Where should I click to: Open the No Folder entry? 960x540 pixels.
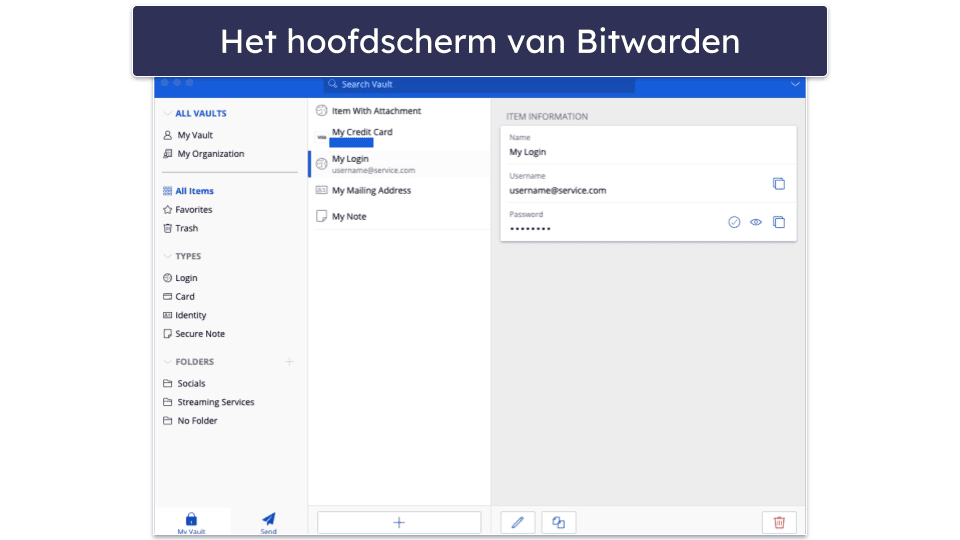[190, 421]
